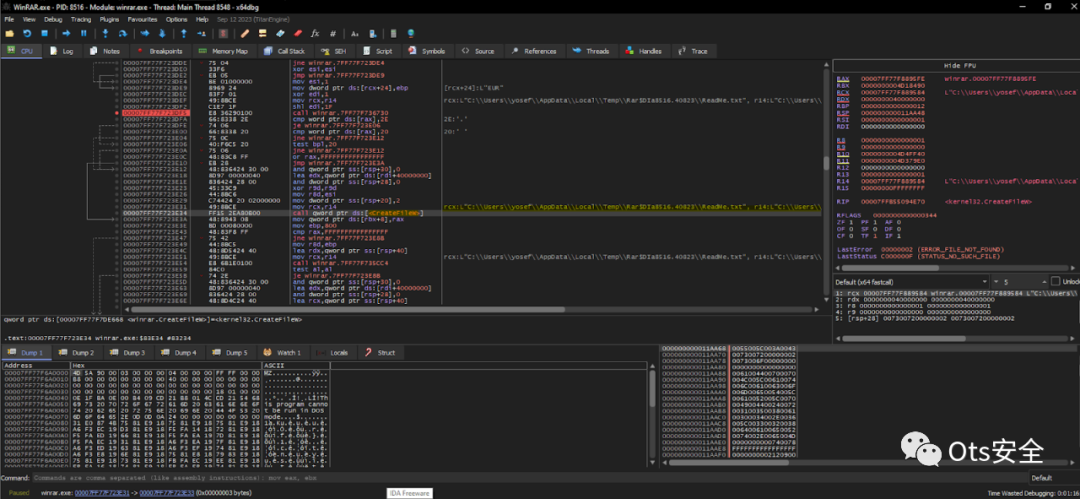
Task: Toggle the Unlocked checkbox in arguments pane
Action: (x=1053, y=281)
